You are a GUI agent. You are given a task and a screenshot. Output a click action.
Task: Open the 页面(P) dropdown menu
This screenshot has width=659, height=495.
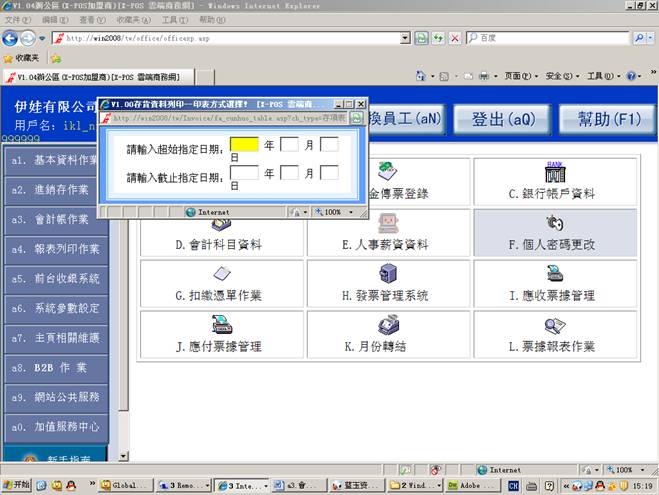point(518,76)
